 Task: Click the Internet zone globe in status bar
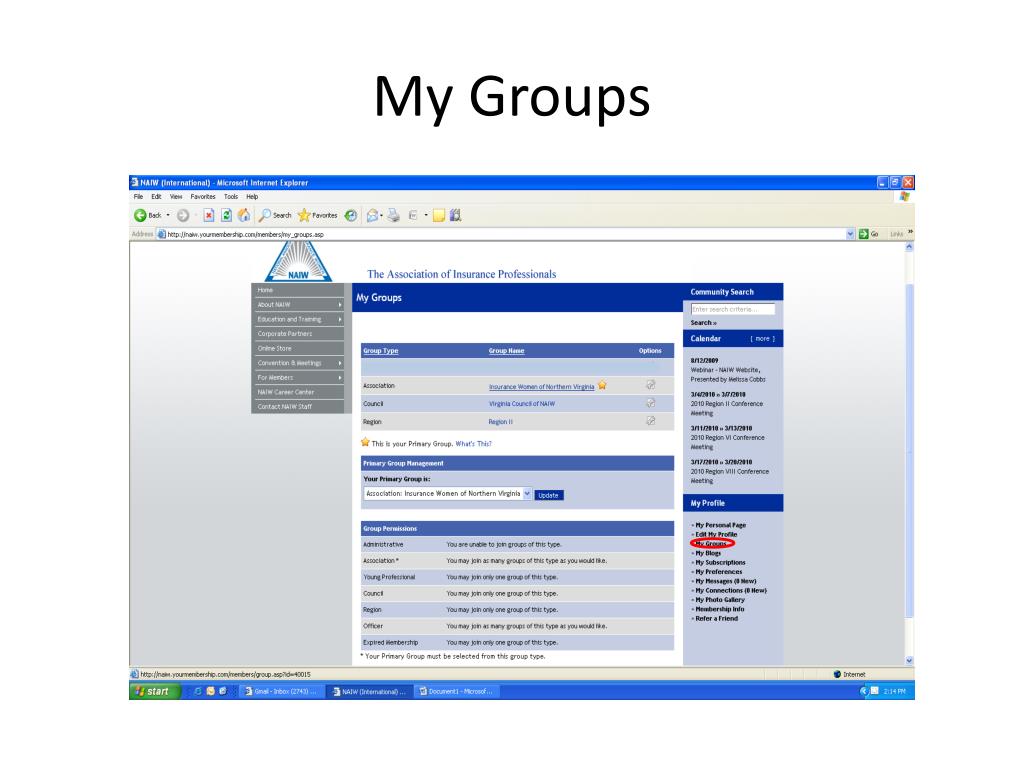coord(837,674)
